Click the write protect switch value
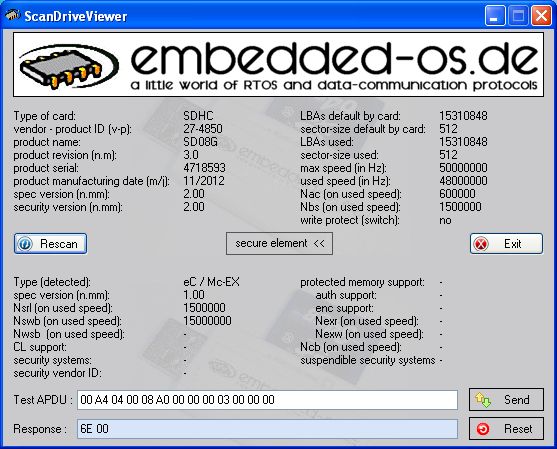Viewport: 557px width, 449px height. coord(445,220)
